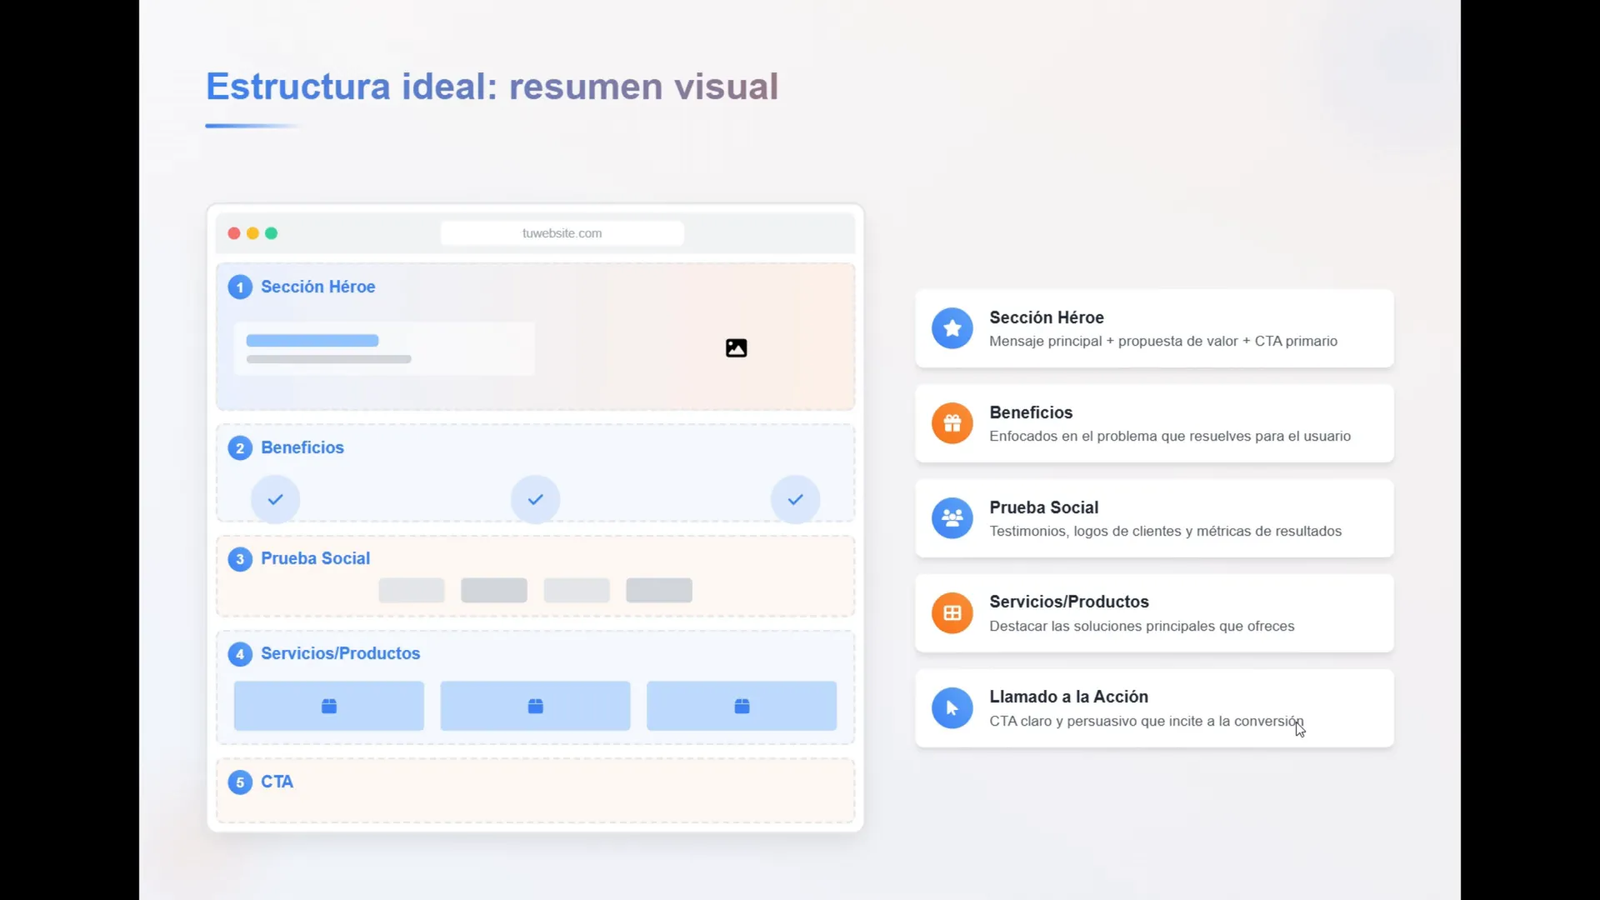
Task: Click the first benefit checkmark circle
Action: (x=275, y=499)
